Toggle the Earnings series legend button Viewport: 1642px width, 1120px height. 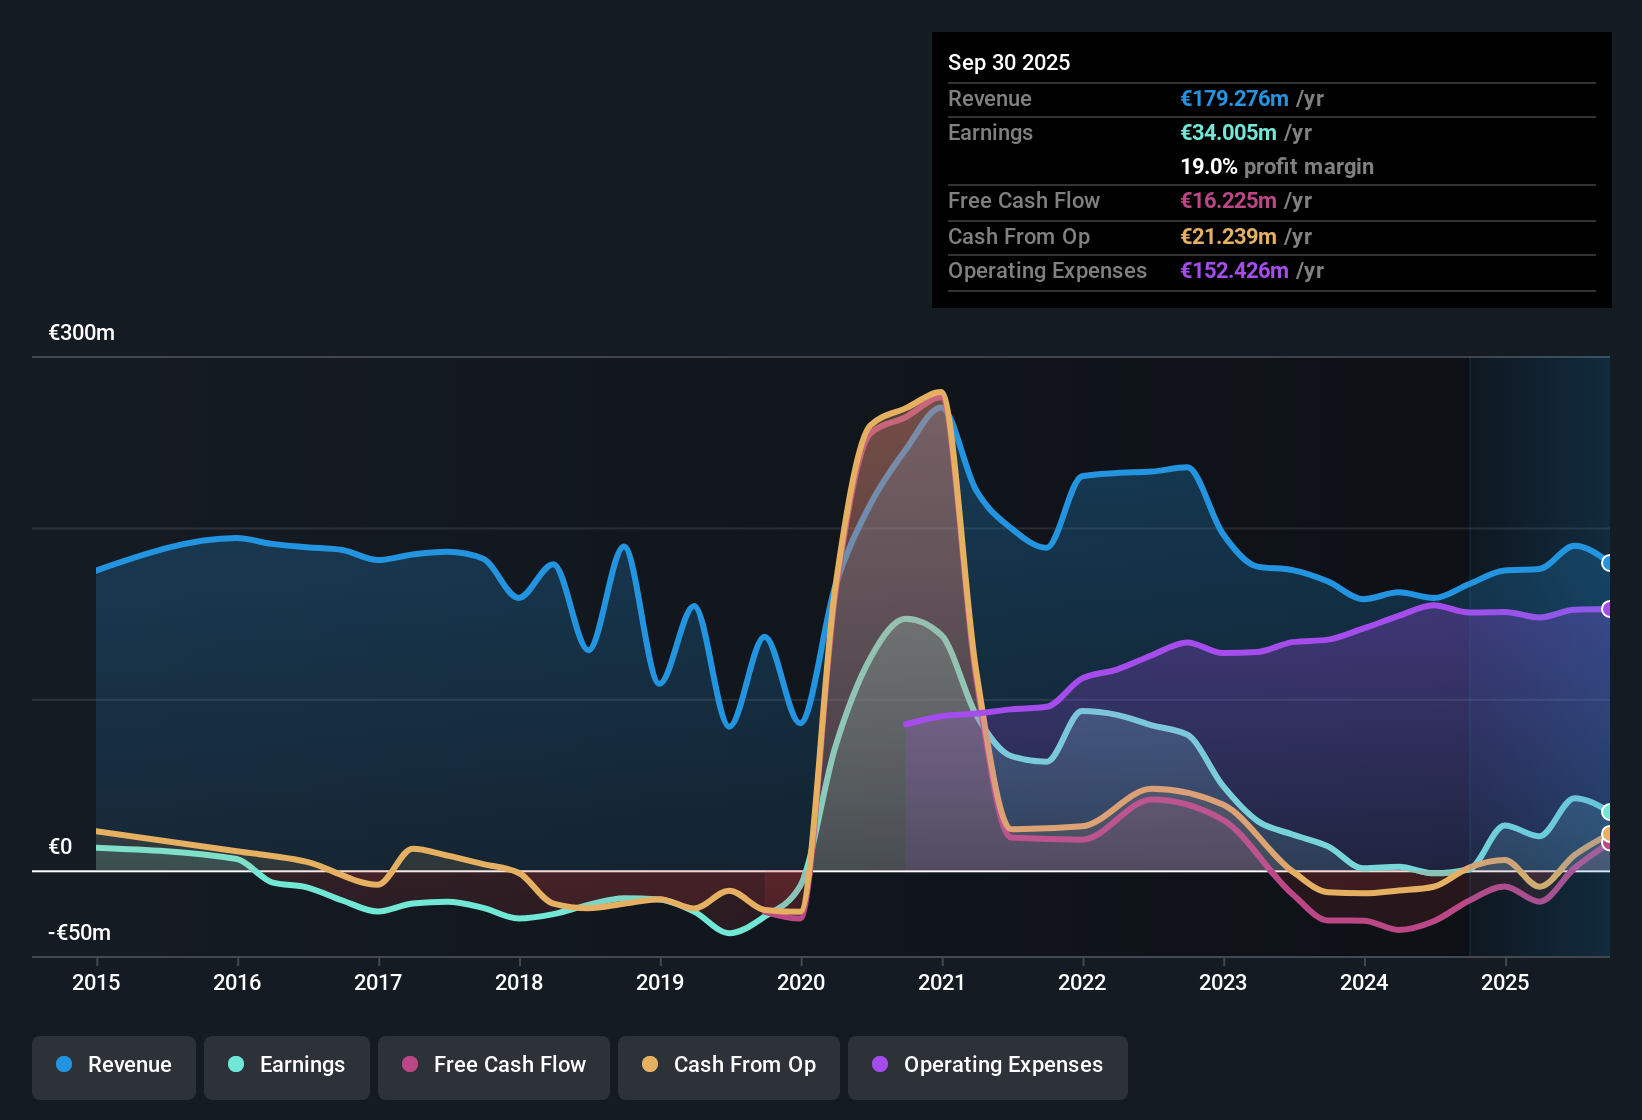coord(287,1067)
